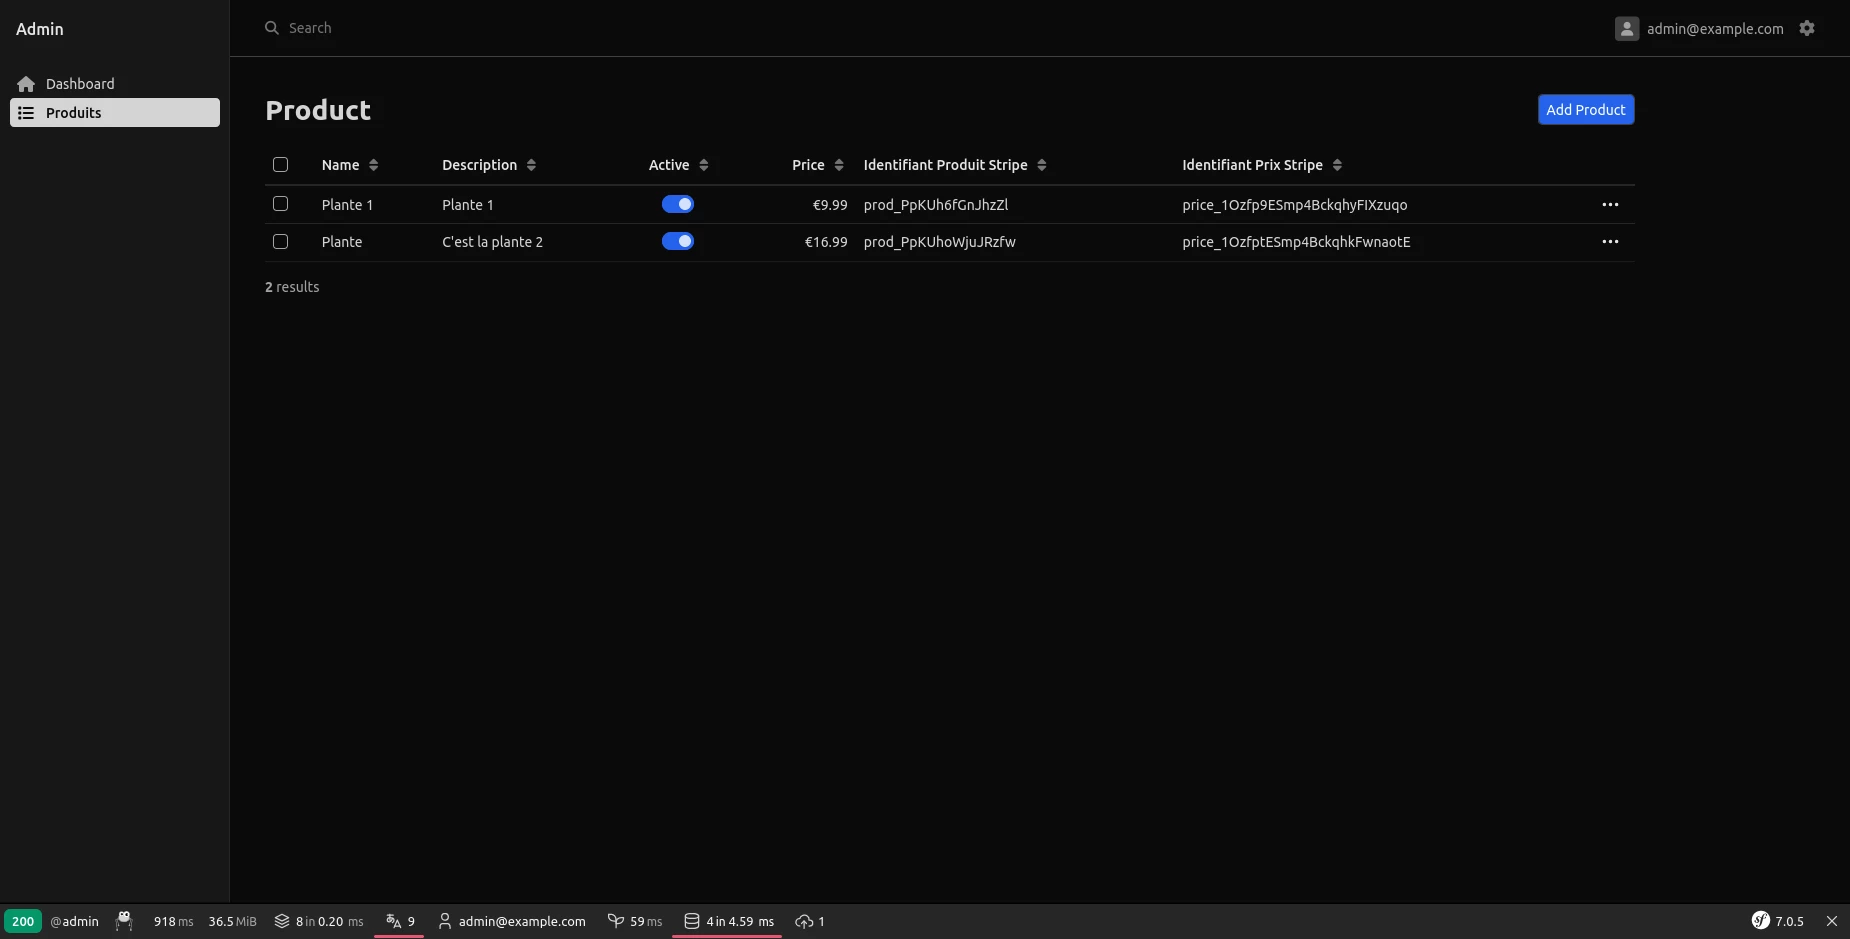1850x939 pixels.
Task: Open the Twig panel showing 59 ms
Action: tap(635, 921)
